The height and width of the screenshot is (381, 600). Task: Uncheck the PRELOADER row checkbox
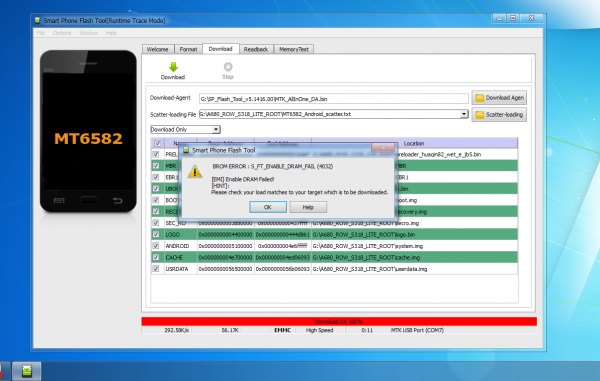click(x=156, y=155)
